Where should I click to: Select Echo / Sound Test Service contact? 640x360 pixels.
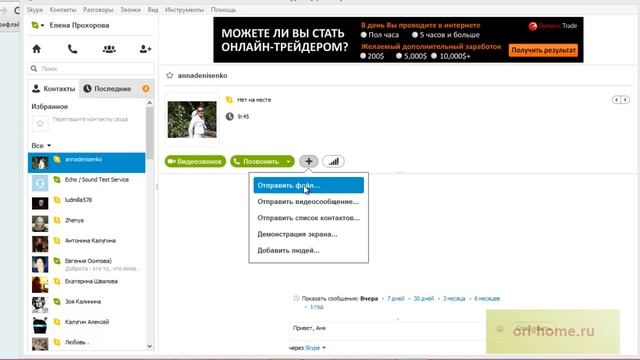tap(87, 183)
